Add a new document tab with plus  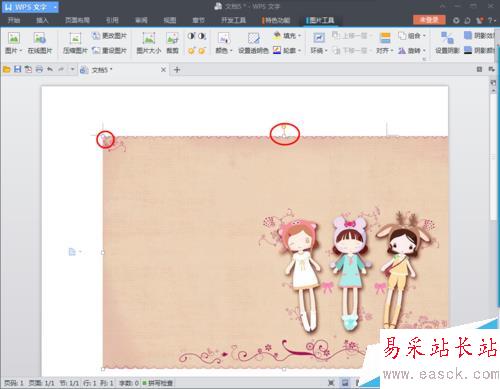[177, 70]
